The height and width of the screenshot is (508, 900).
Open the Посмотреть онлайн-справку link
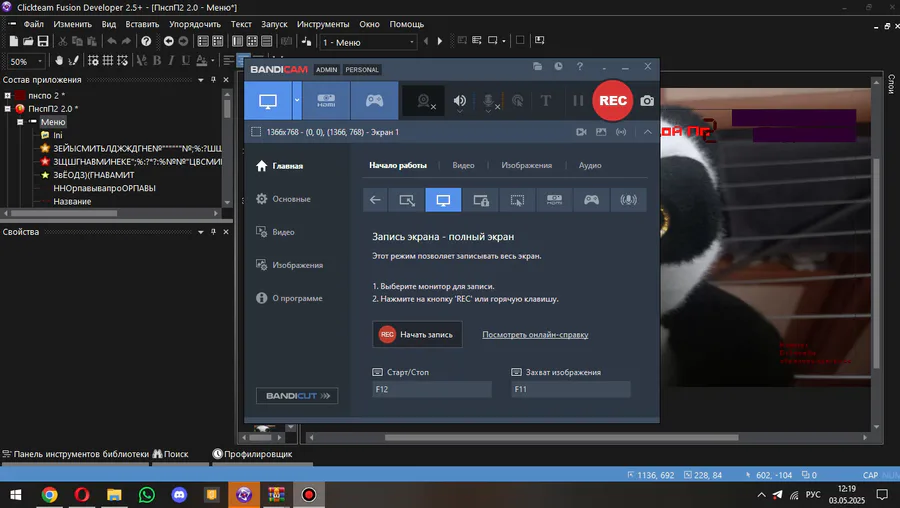tap(535, 335)
